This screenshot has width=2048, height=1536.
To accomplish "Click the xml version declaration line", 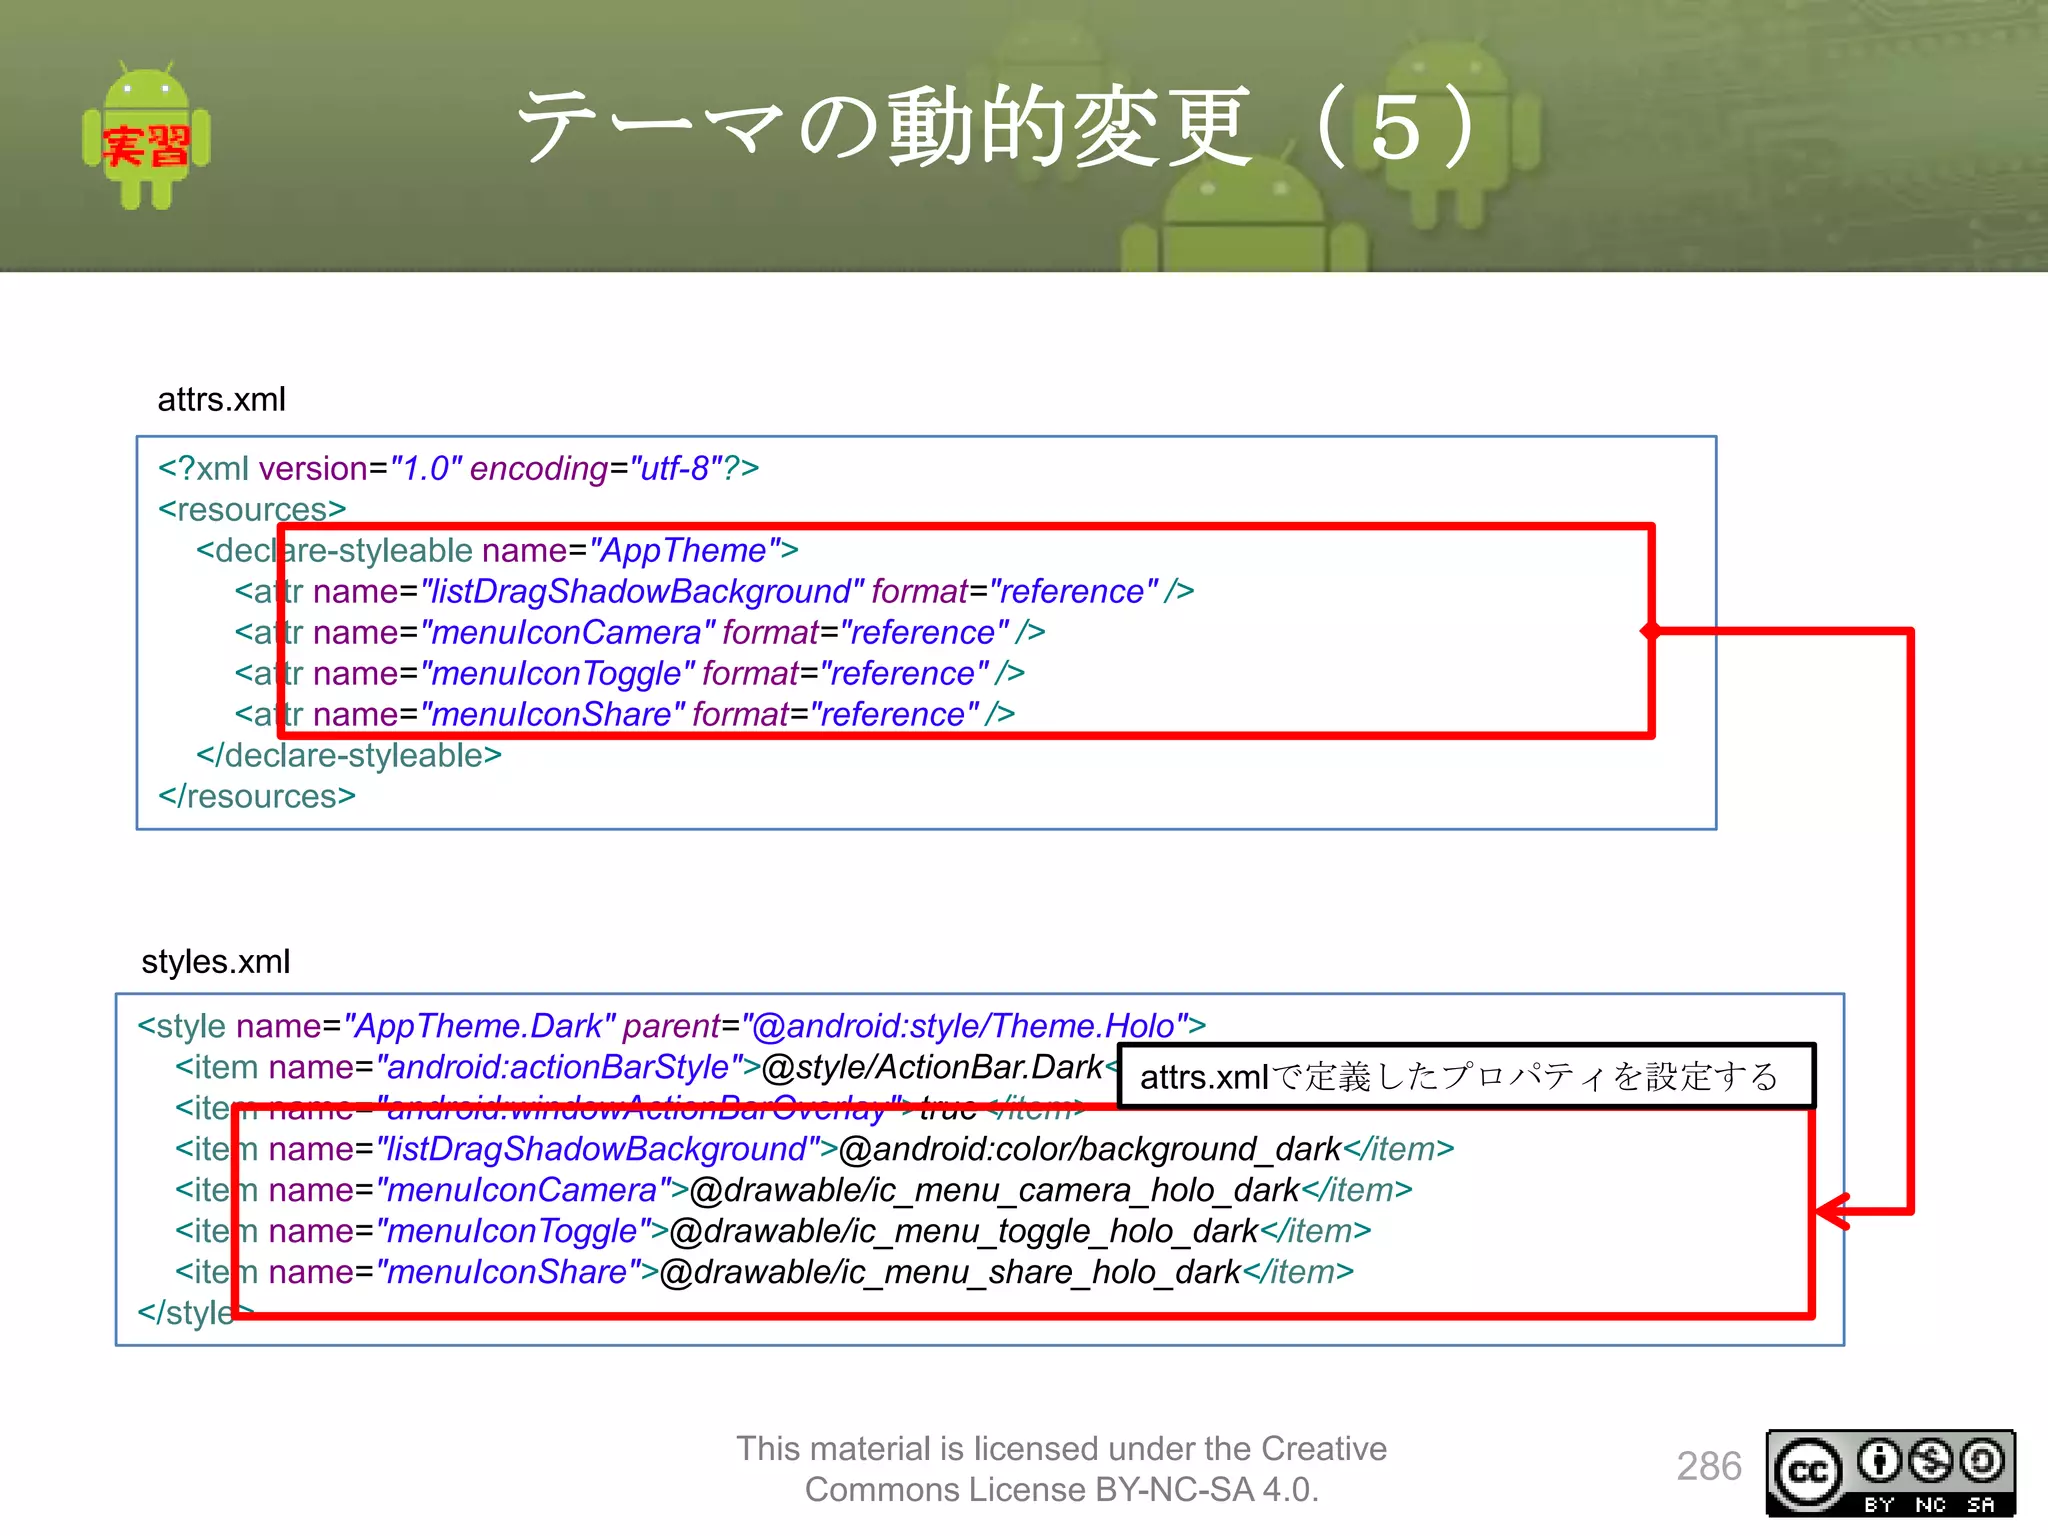I will [x=459, y=468].
